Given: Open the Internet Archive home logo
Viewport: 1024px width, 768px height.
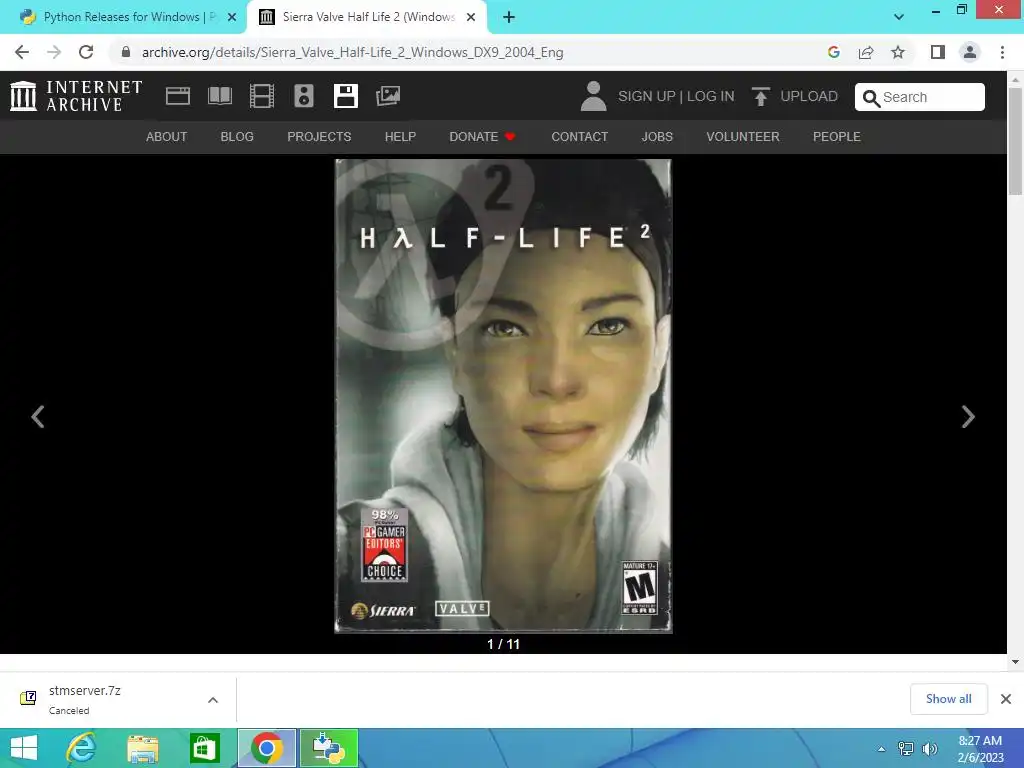Looking at the screenshot, I should coord(76,96).
